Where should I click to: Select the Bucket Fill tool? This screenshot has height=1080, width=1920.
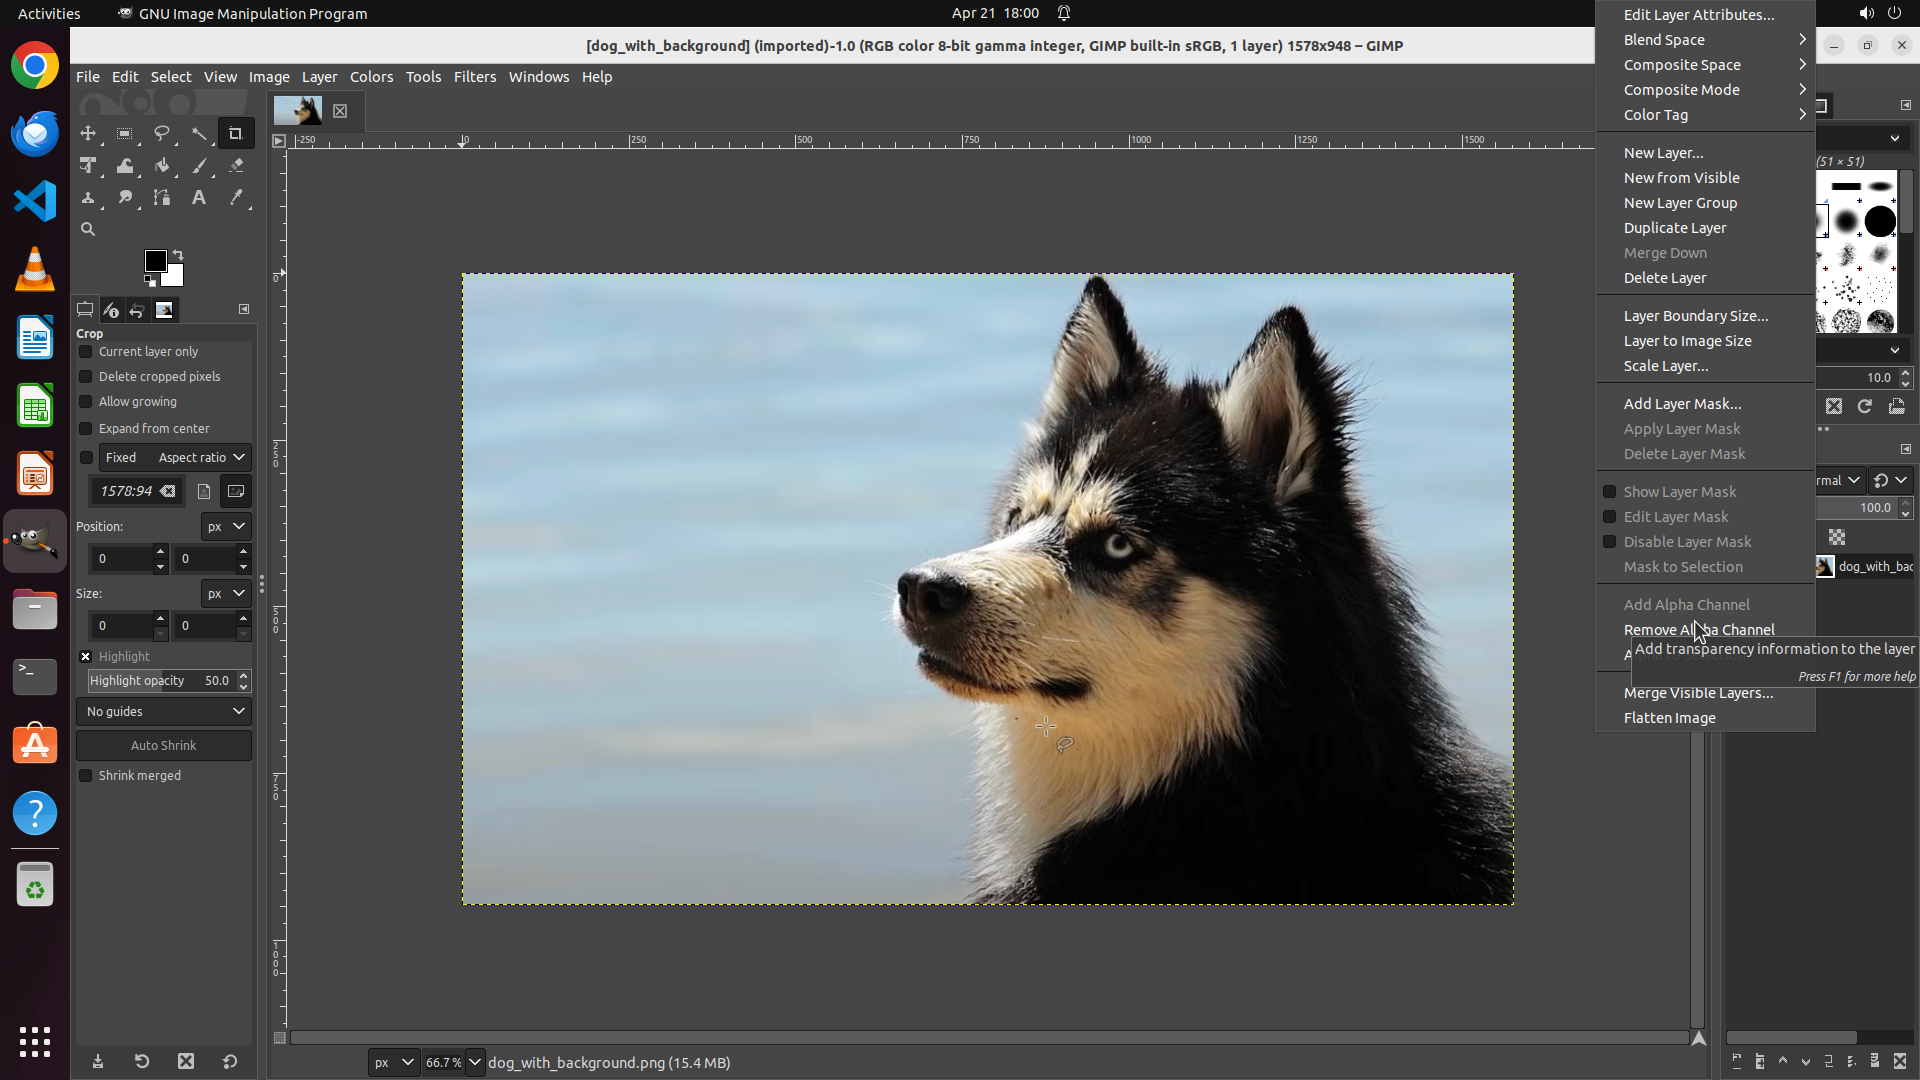tap(162, 166)
